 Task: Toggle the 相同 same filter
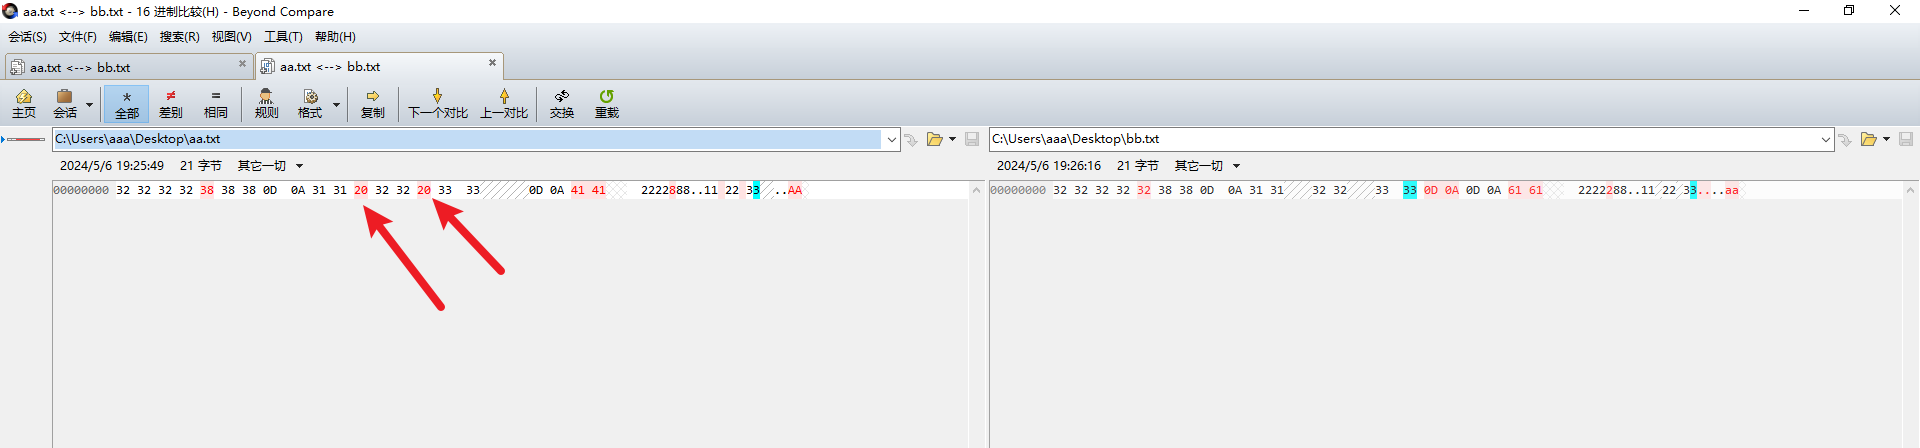tap(216, 104)
